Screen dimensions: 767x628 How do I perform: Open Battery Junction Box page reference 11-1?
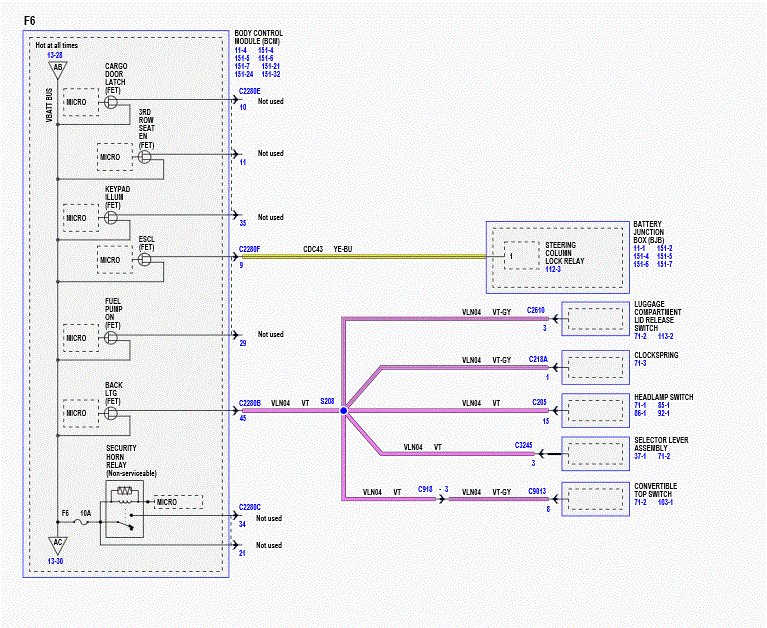click(x=639, y=248)
